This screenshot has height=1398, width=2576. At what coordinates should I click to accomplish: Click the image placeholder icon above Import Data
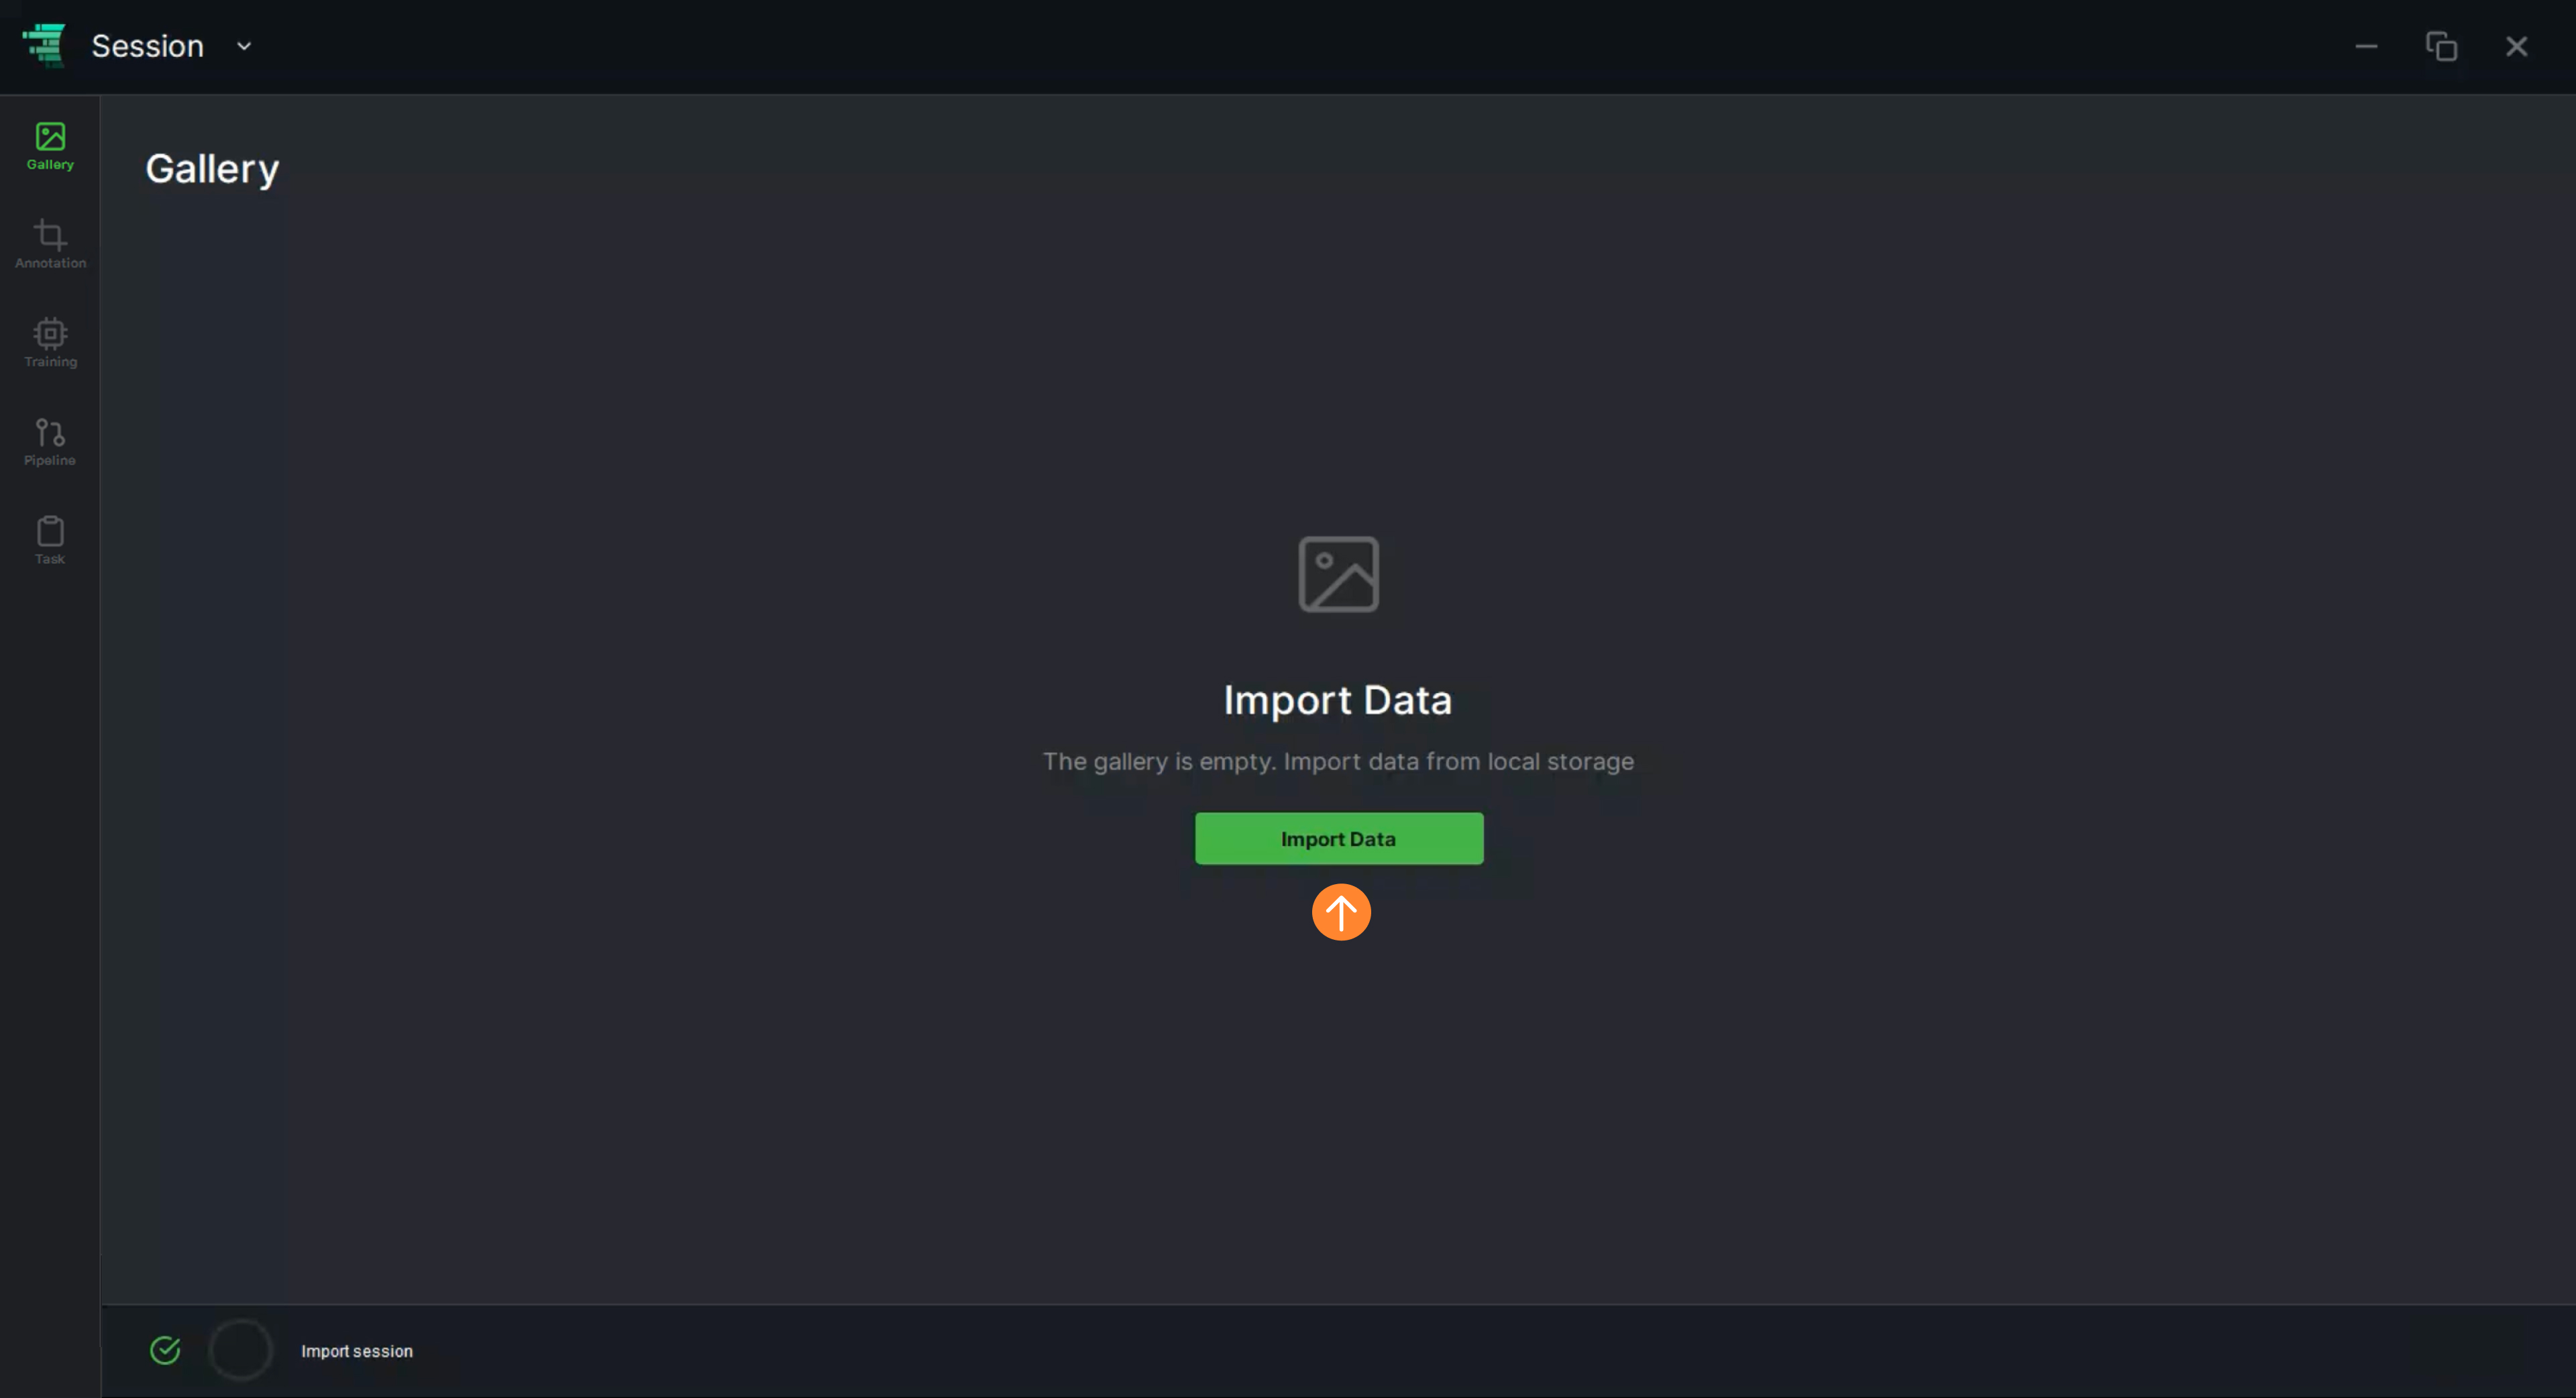[x=1338, y=573]
